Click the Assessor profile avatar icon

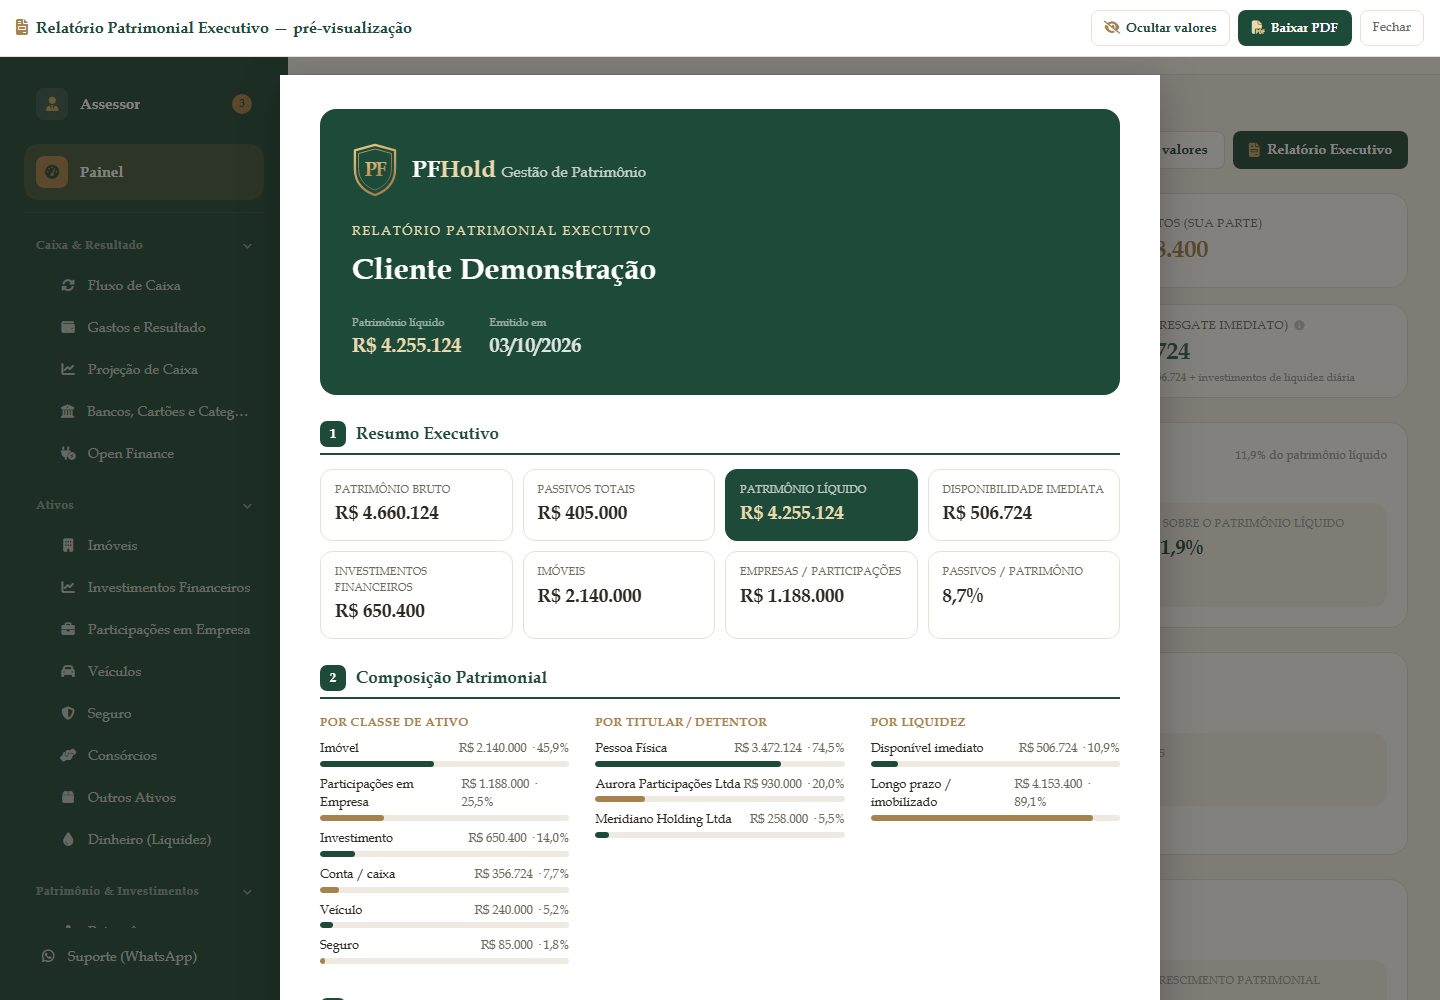52,104
